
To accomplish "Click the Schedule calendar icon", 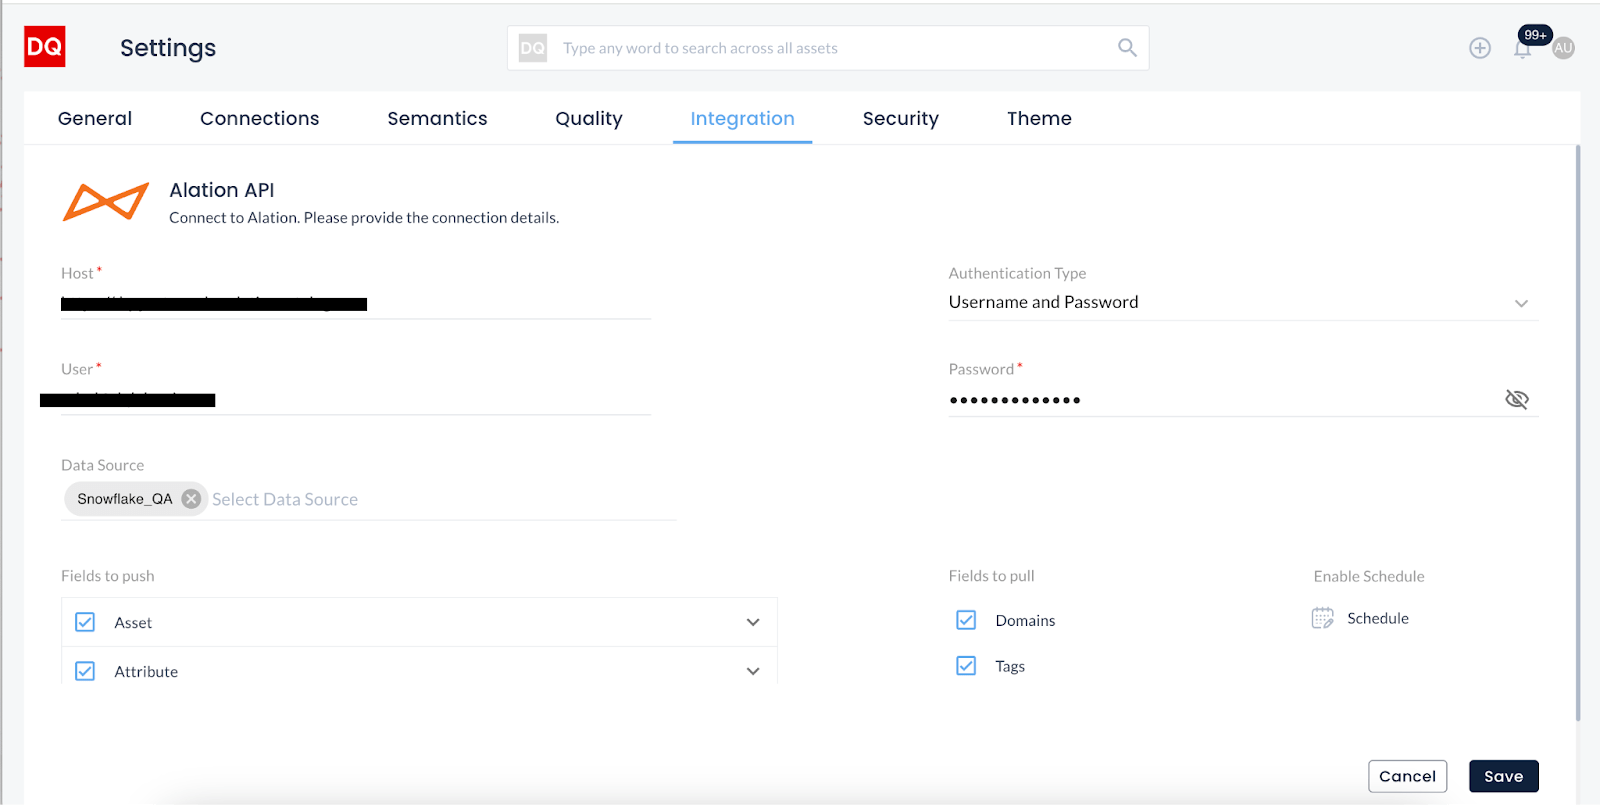I will pyautogui.click(x=1323, y=618).
